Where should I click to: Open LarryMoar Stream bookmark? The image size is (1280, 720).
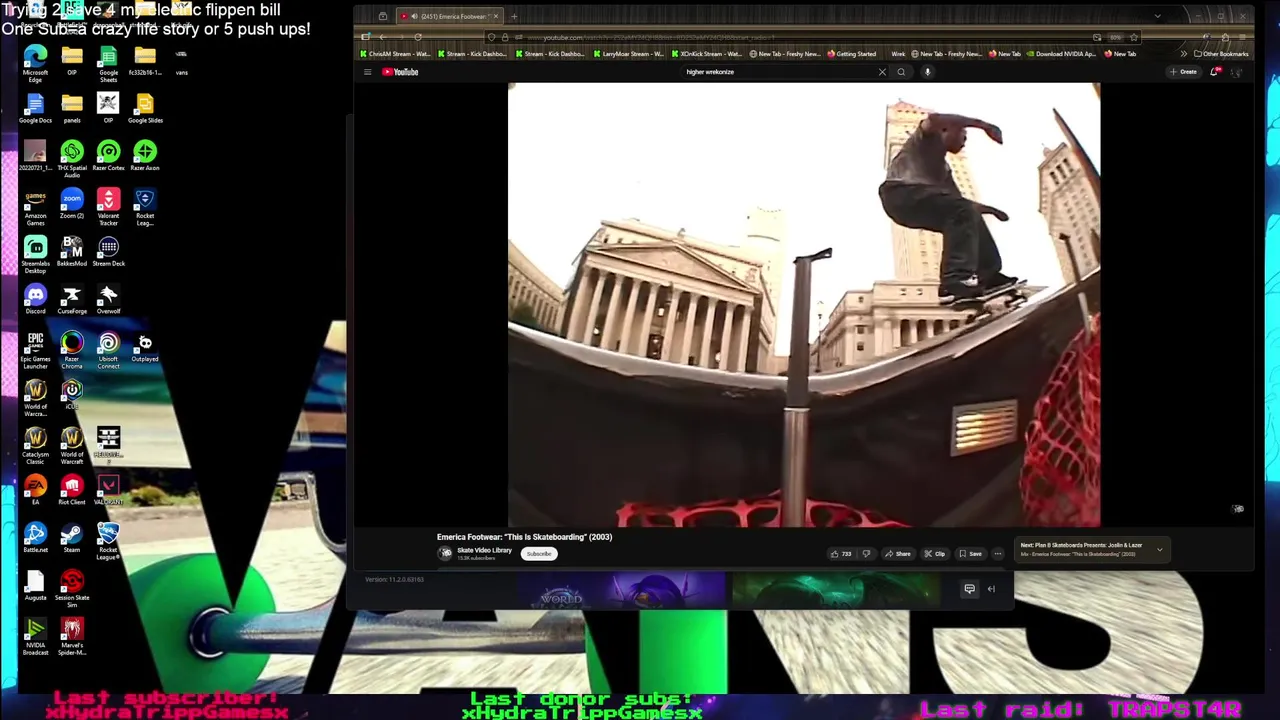pos(631,54)
